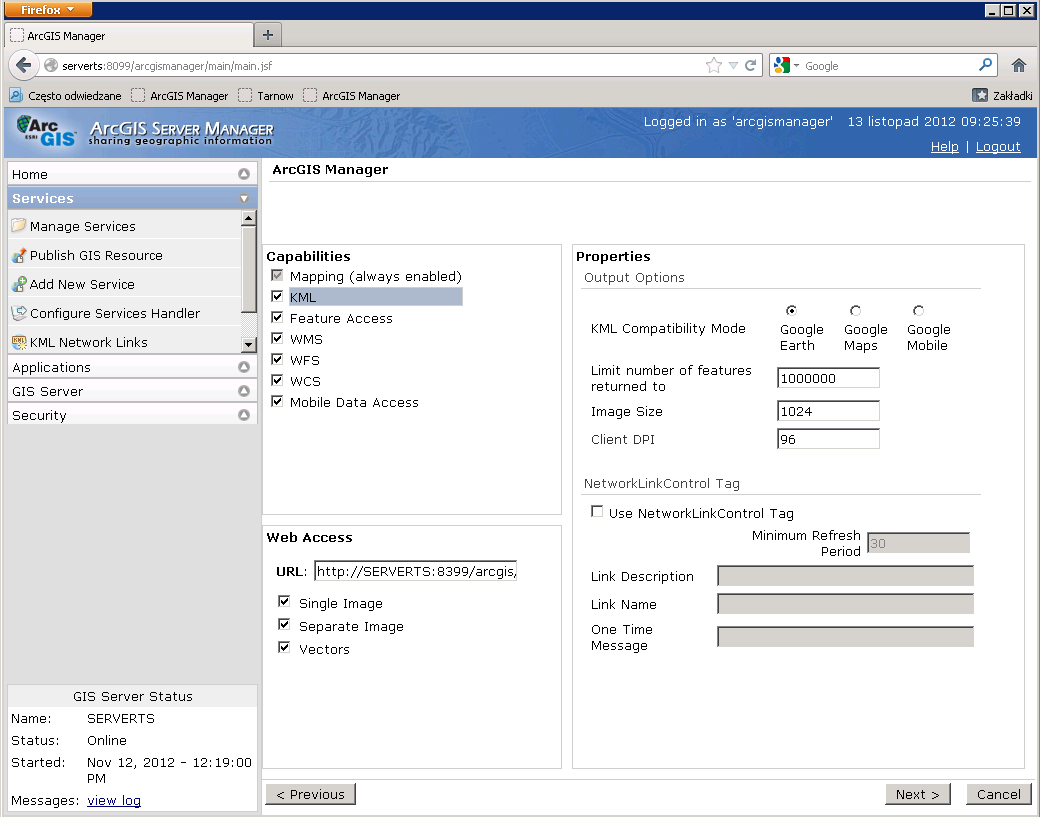
Task: Click the Web Access URL field
Action: (415, 571)
